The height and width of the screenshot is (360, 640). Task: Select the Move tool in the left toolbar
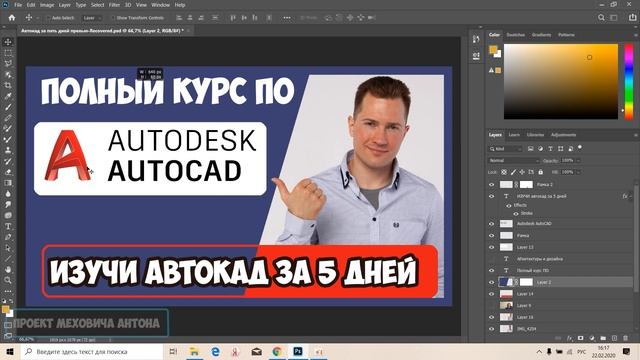[8, 42]
